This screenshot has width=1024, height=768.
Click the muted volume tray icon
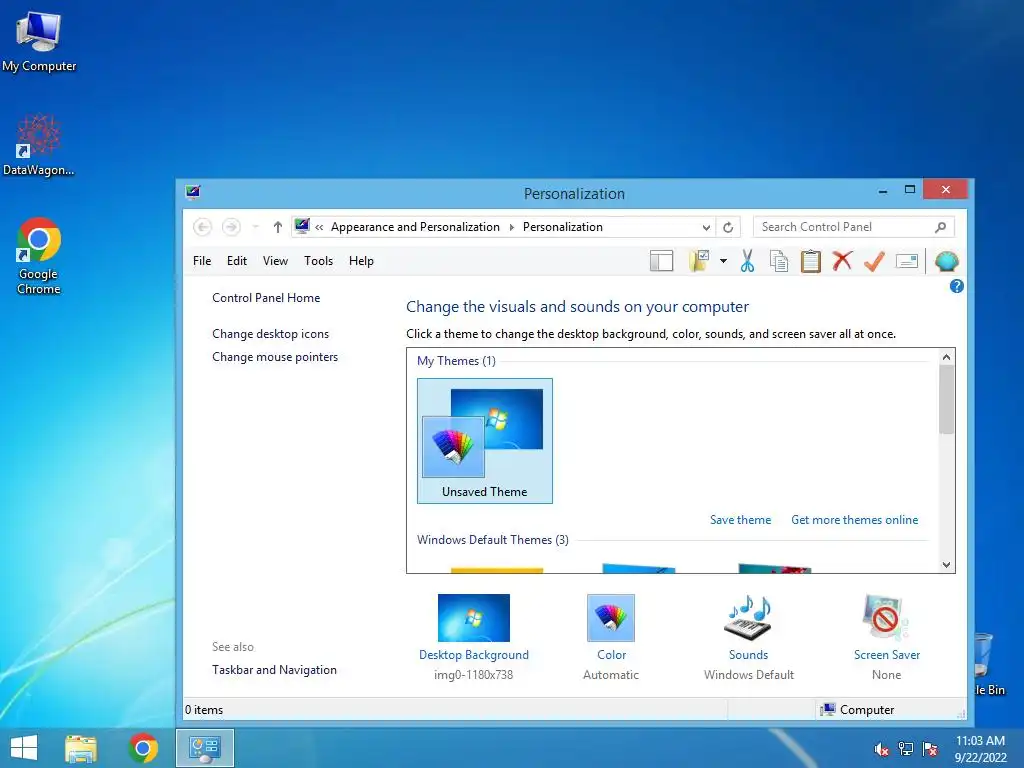pos(882,749)
